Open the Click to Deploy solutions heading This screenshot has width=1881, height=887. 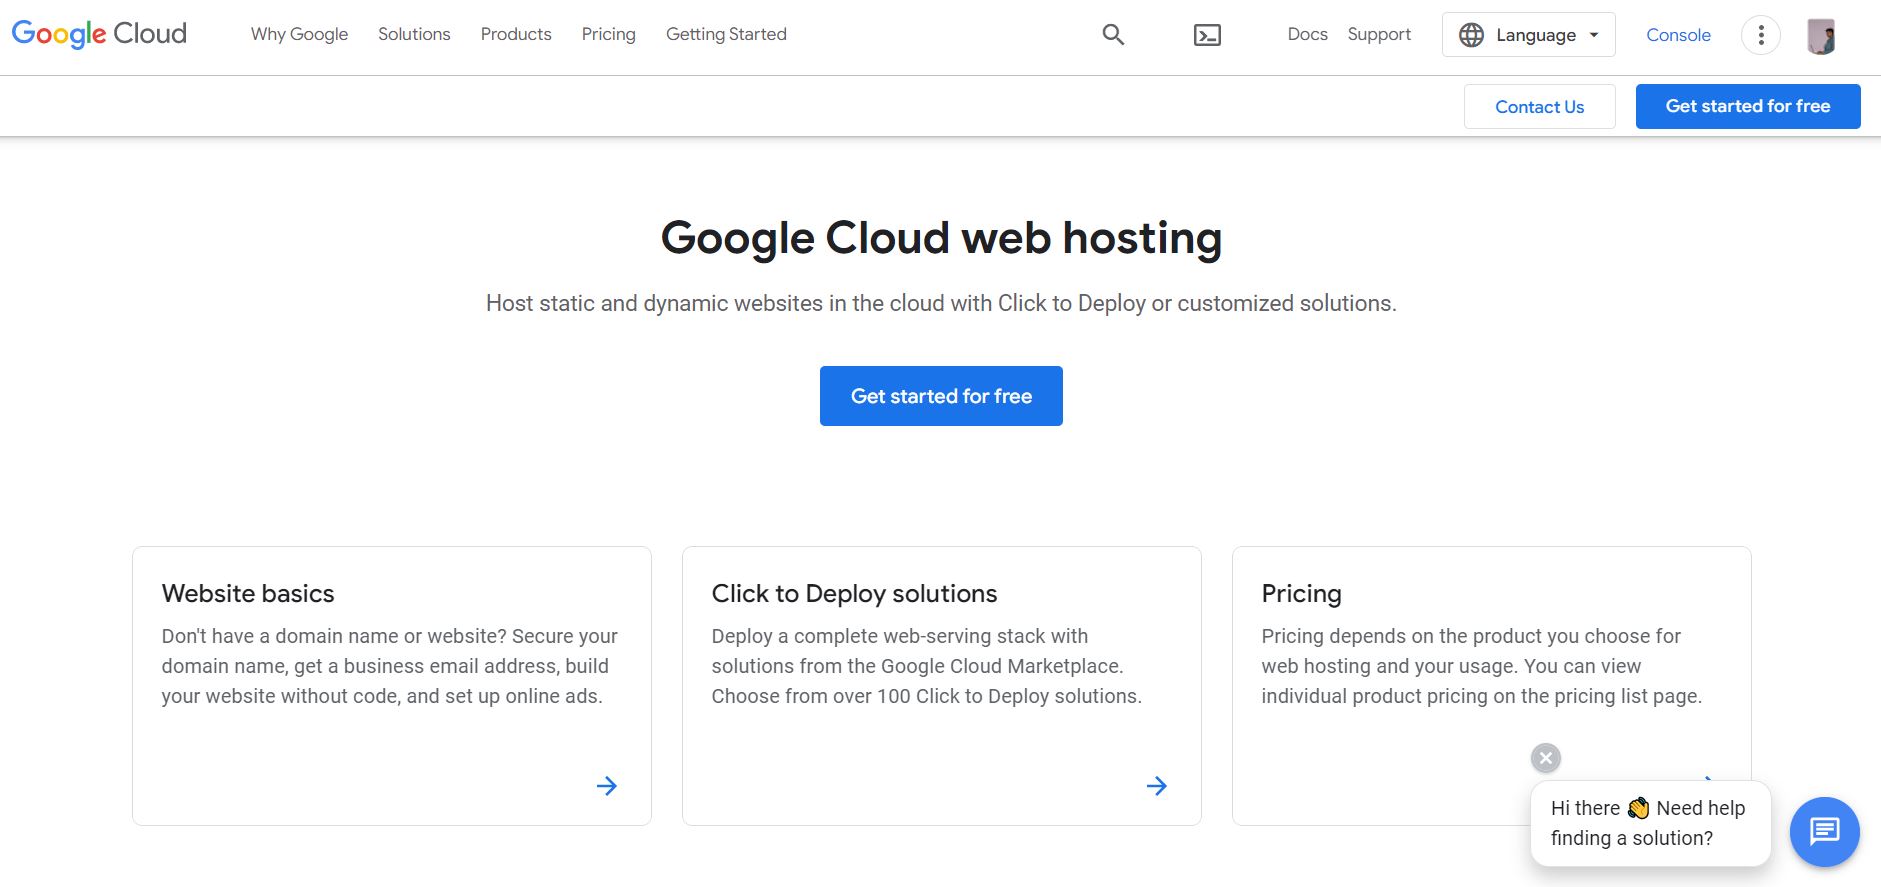tap(854, 593)
